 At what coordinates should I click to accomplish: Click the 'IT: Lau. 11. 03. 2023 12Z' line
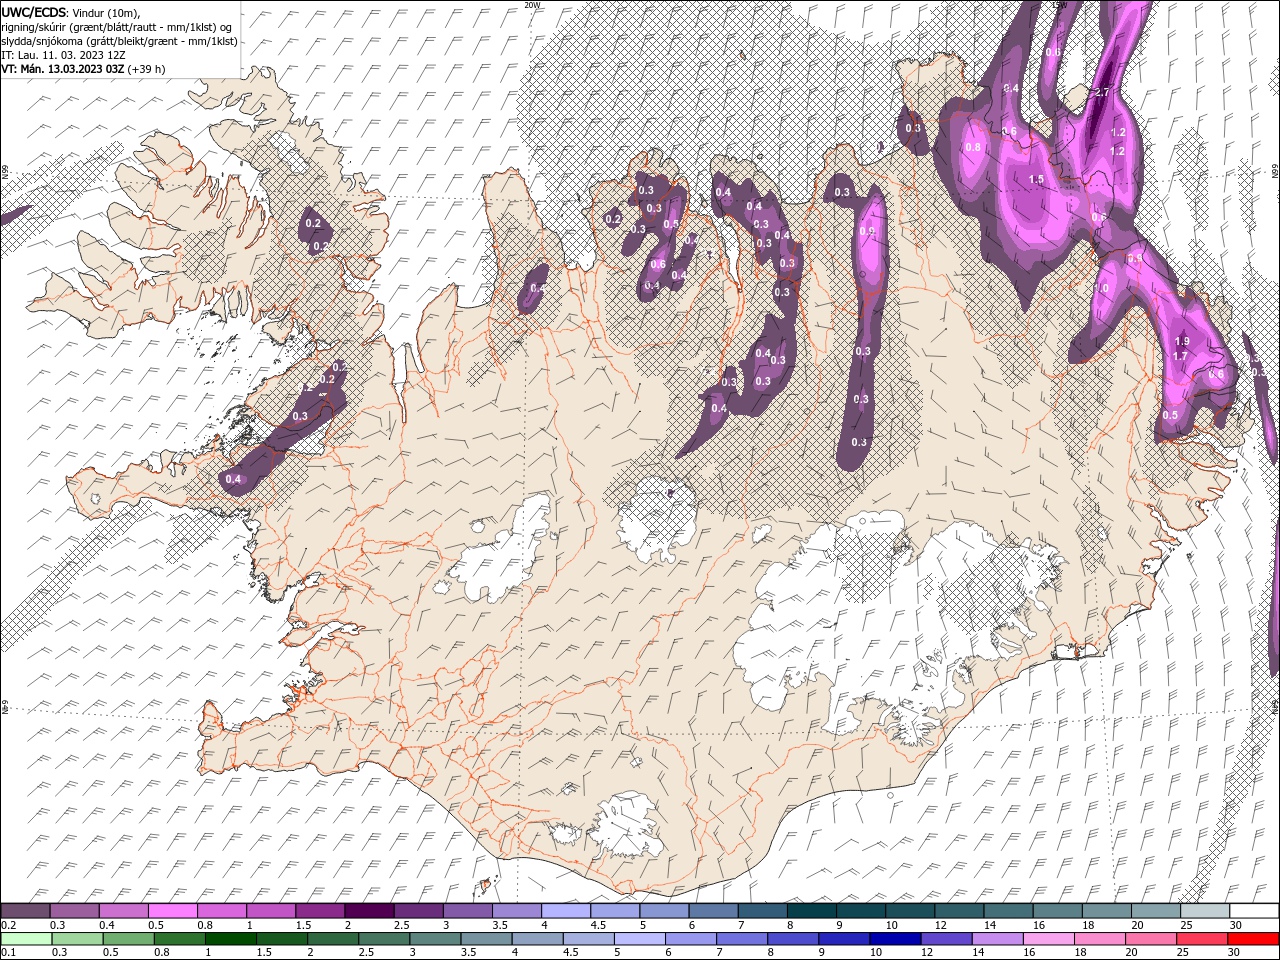point(63,55)
